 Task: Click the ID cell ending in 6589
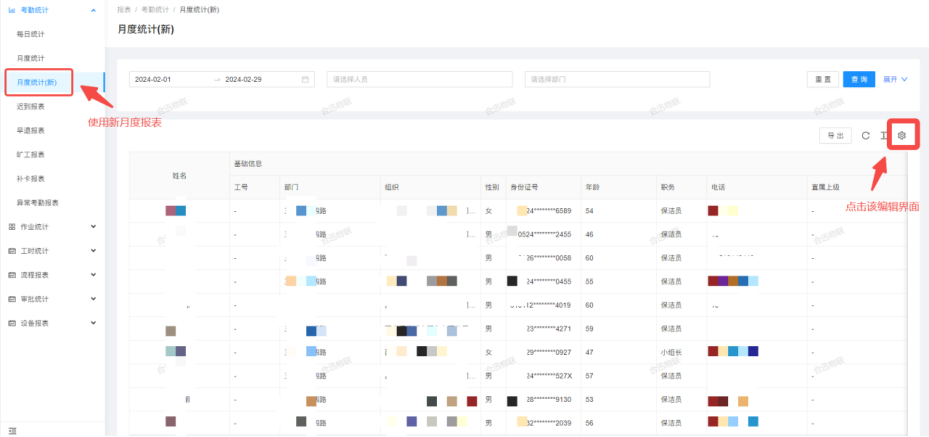[543, 211]
